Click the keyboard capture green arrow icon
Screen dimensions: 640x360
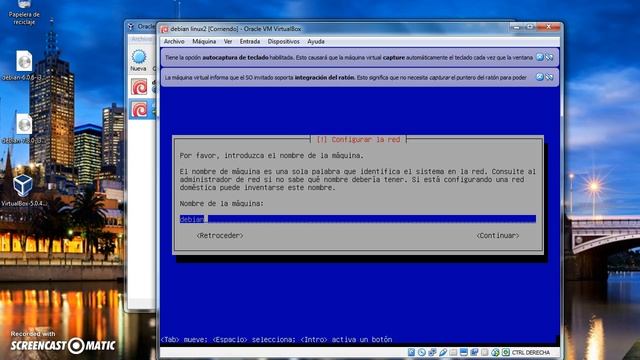coord(506,352)
